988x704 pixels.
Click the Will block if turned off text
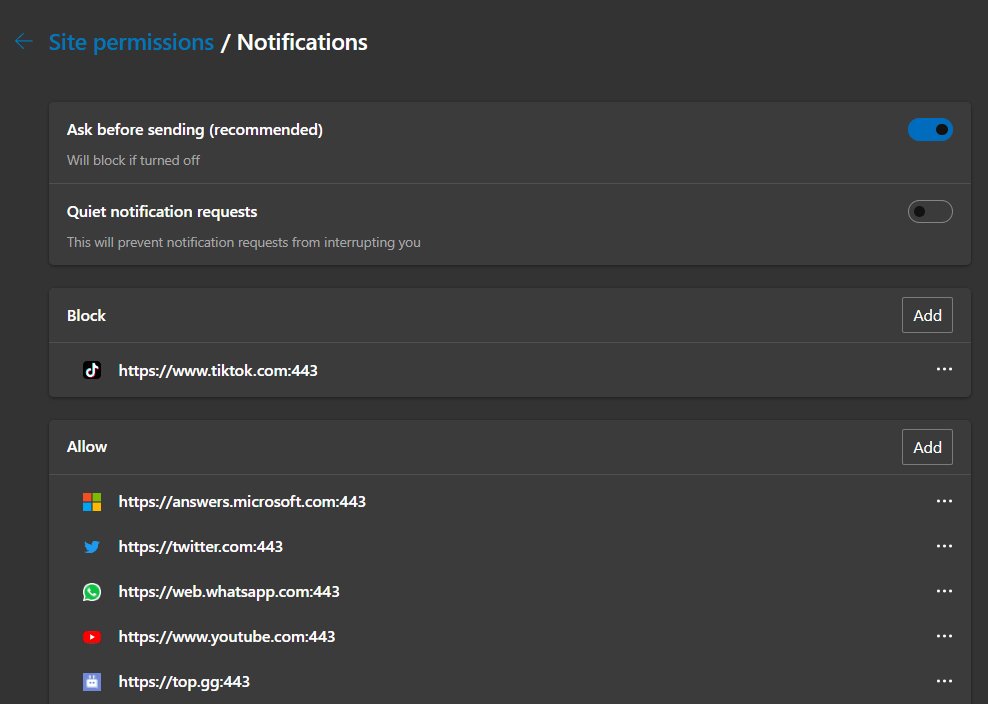tap(133, 161)
